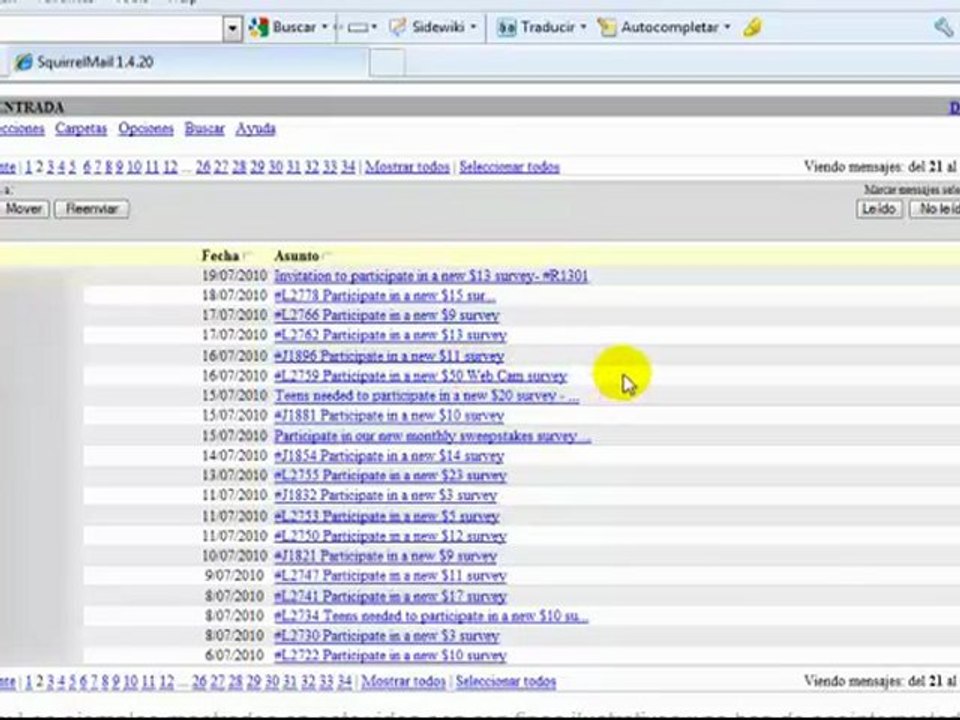Image resolution: width=960 pixels, height=720 pixels.
Task: Expand the Sidewiki dropdown arrow
Action: coord(473,27)
